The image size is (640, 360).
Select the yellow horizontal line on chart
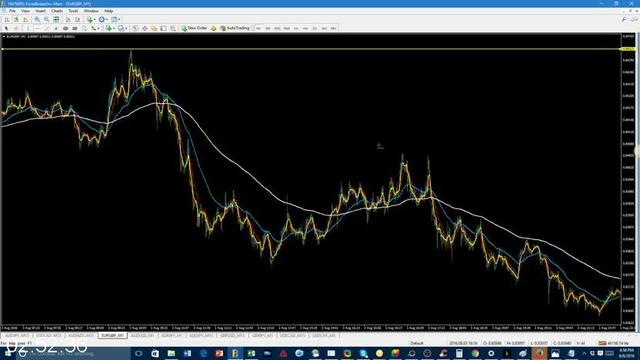[310, 49]
